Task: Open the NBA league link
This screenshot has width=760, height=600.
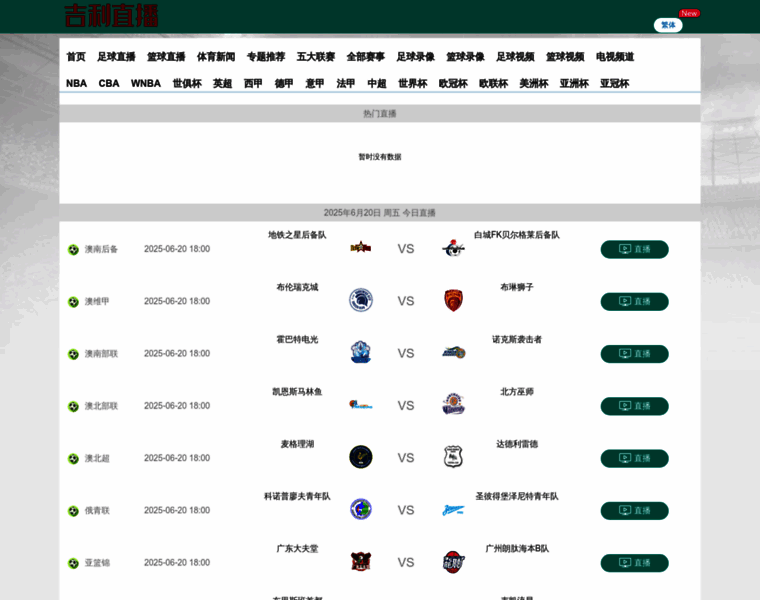Action: (77, 83)
